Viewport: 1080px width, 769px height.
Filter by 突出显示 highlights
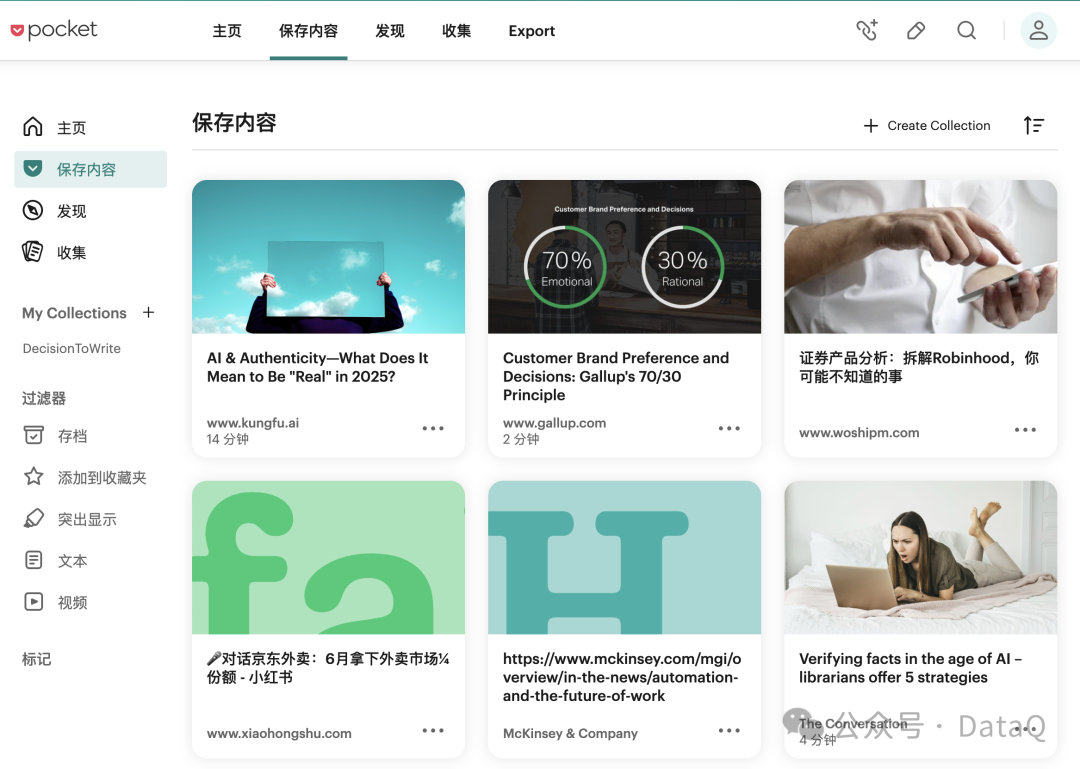tap(70, 519)
